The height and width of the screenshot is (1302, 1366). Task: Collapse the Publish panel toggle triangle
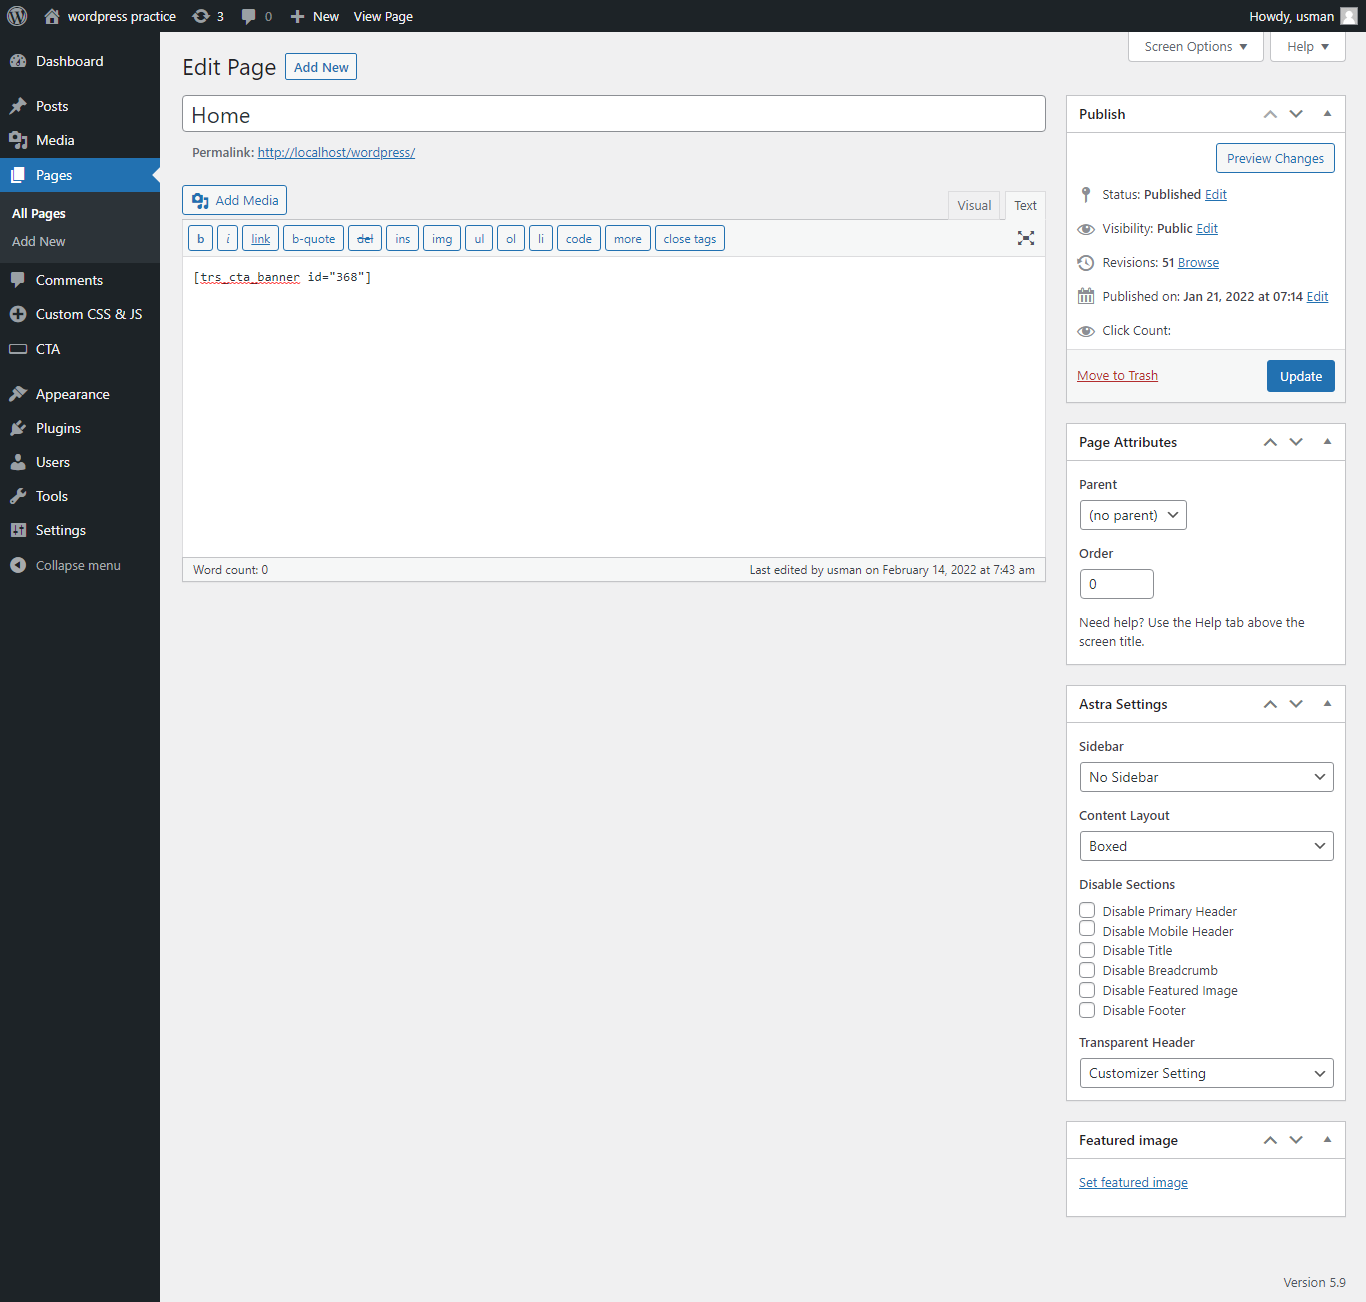click(x=1327, y=114)
